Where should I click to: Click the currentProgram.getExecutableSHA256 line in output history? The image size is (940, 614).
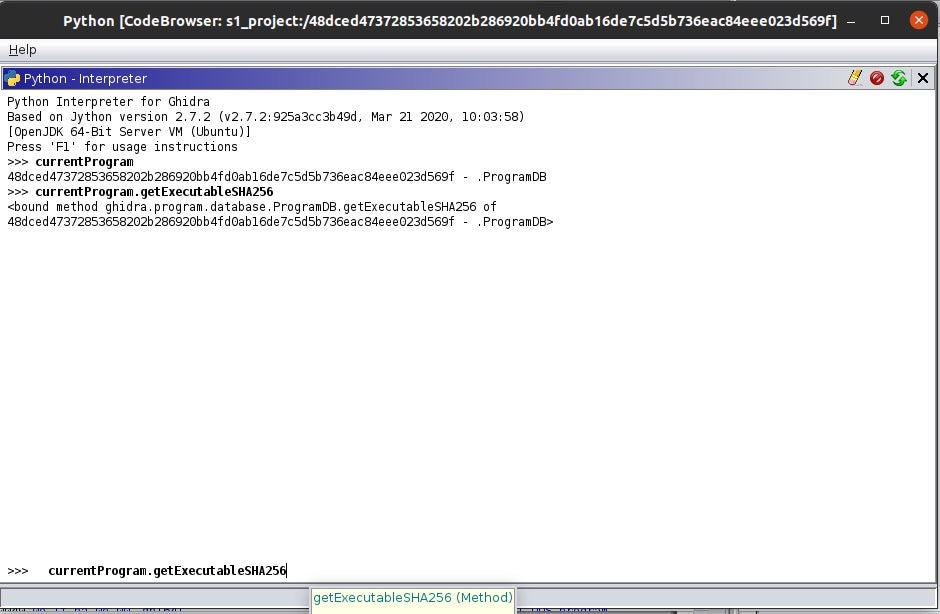(x=154, y=192)
